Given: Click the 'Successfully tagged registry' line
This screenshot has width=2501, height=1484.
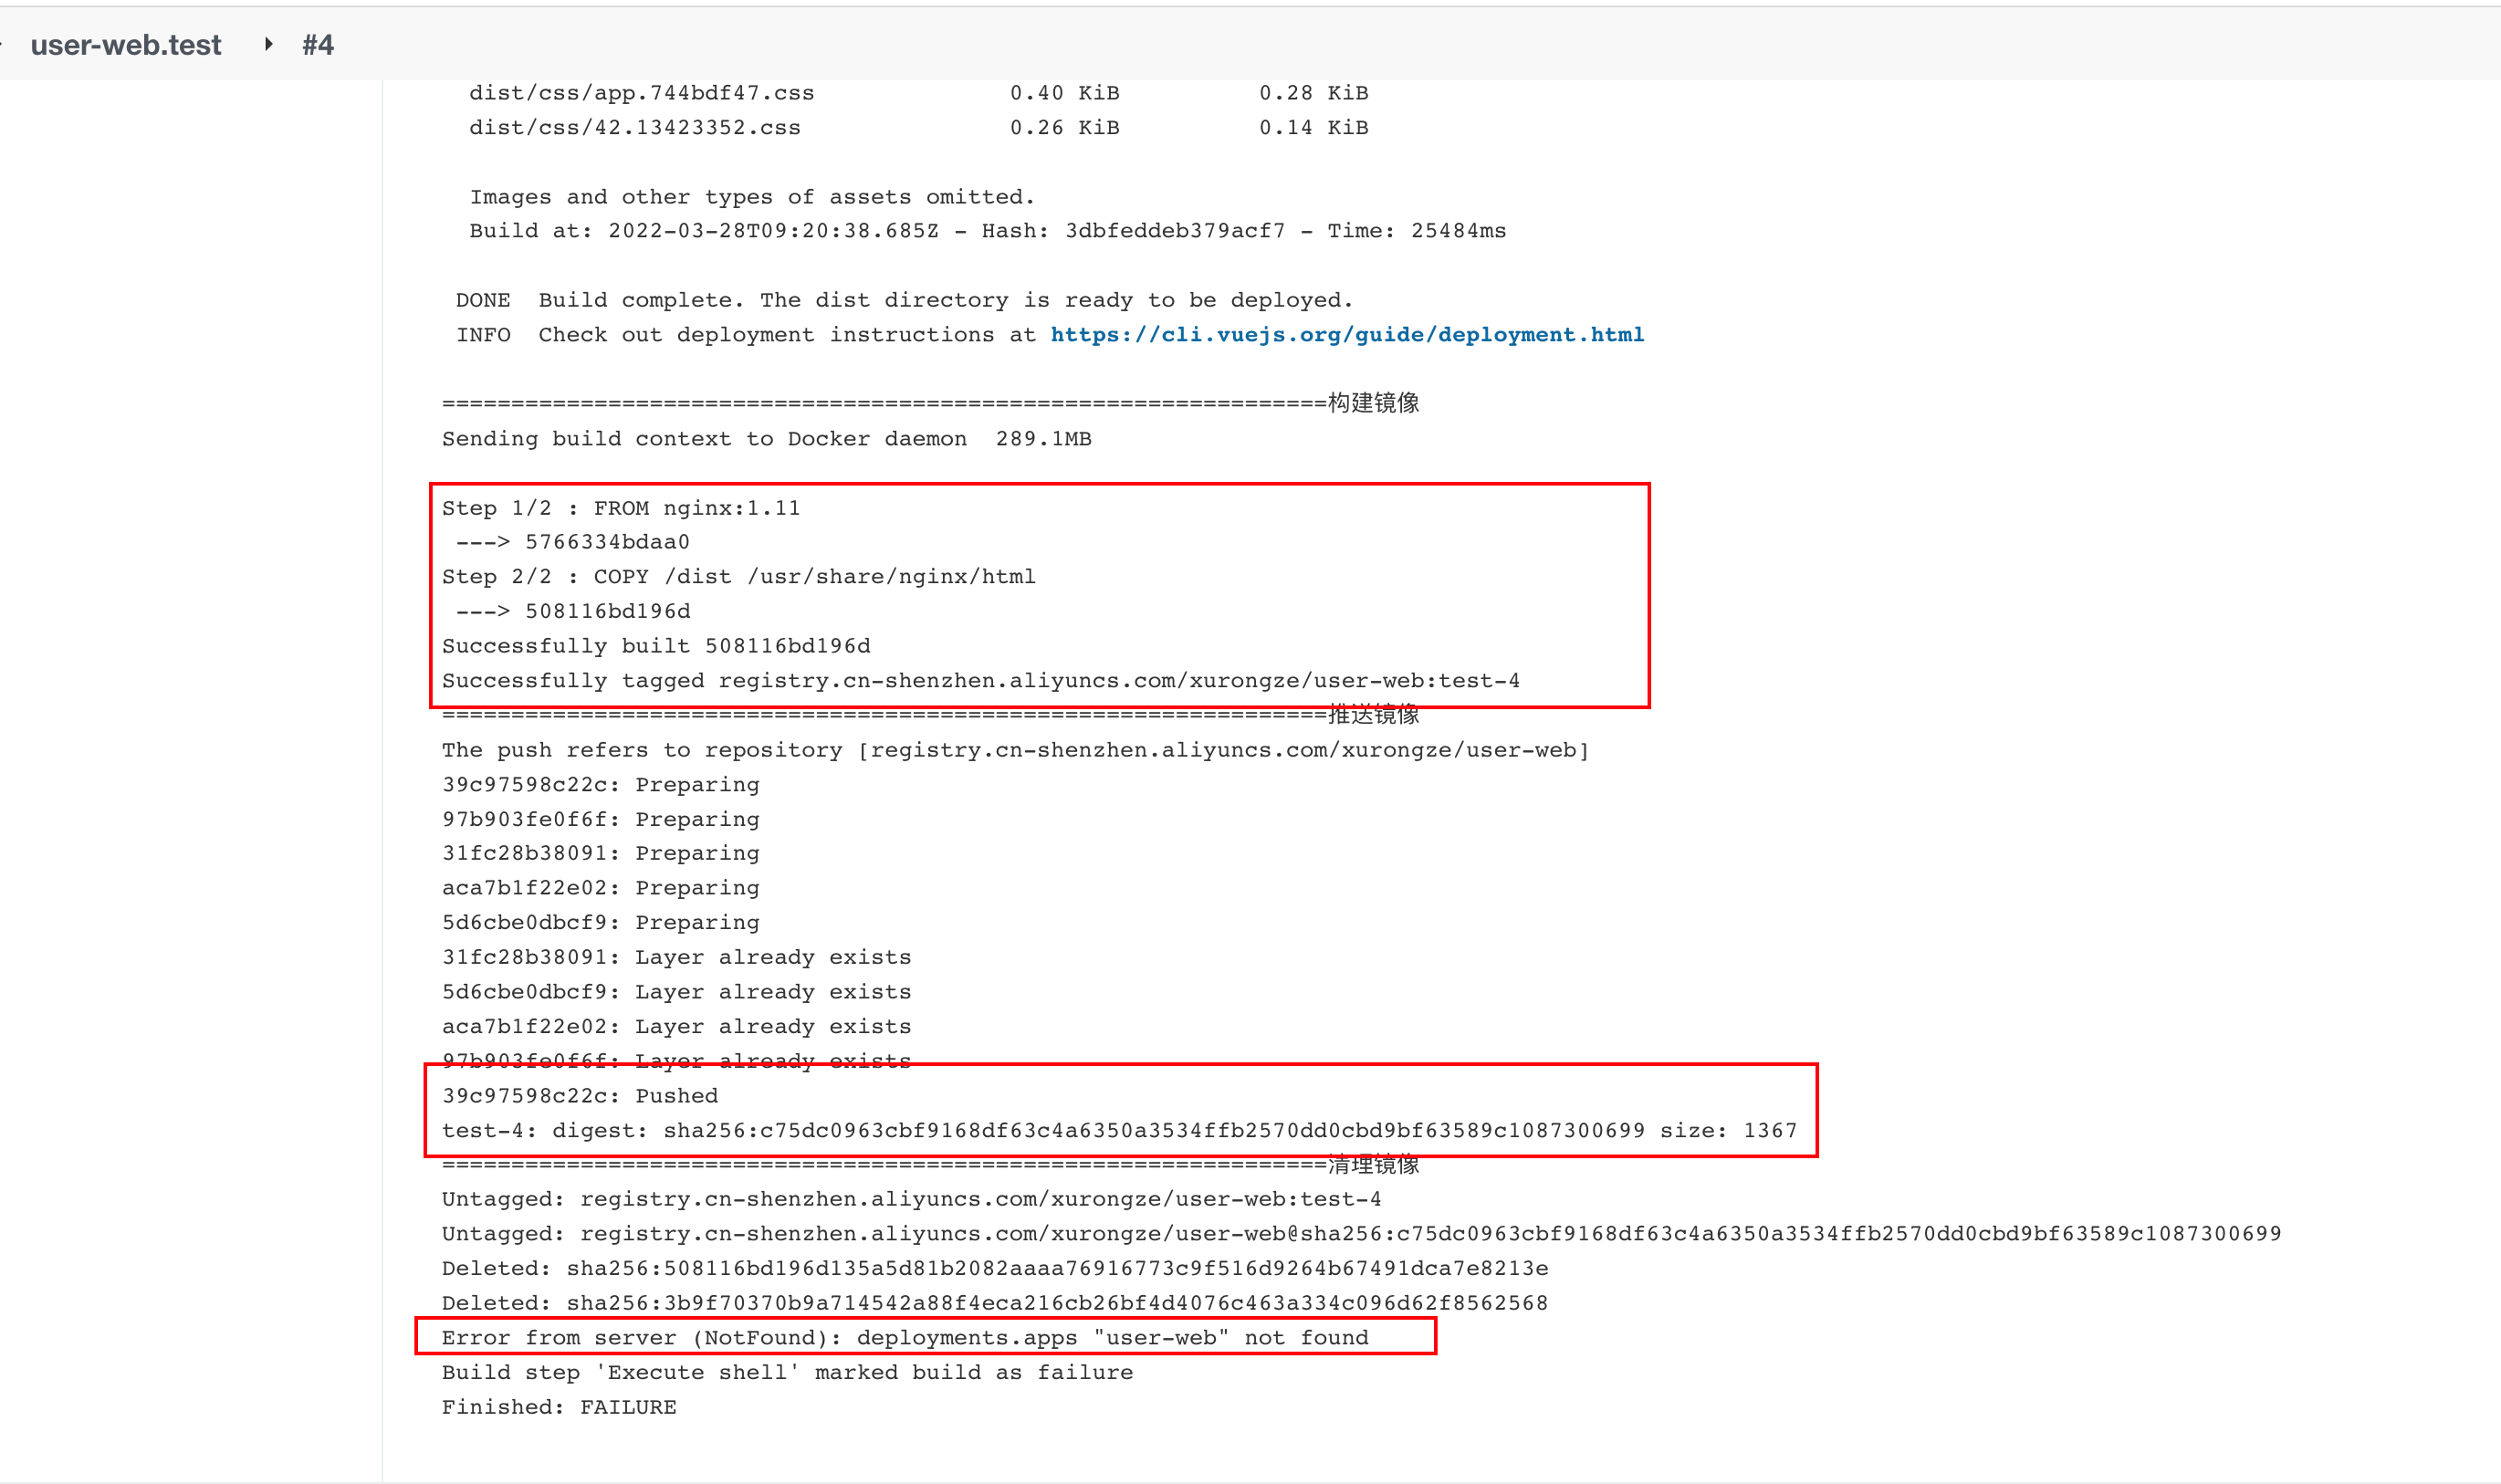Looking at the screenshot, I should click(x=981, y=681).
